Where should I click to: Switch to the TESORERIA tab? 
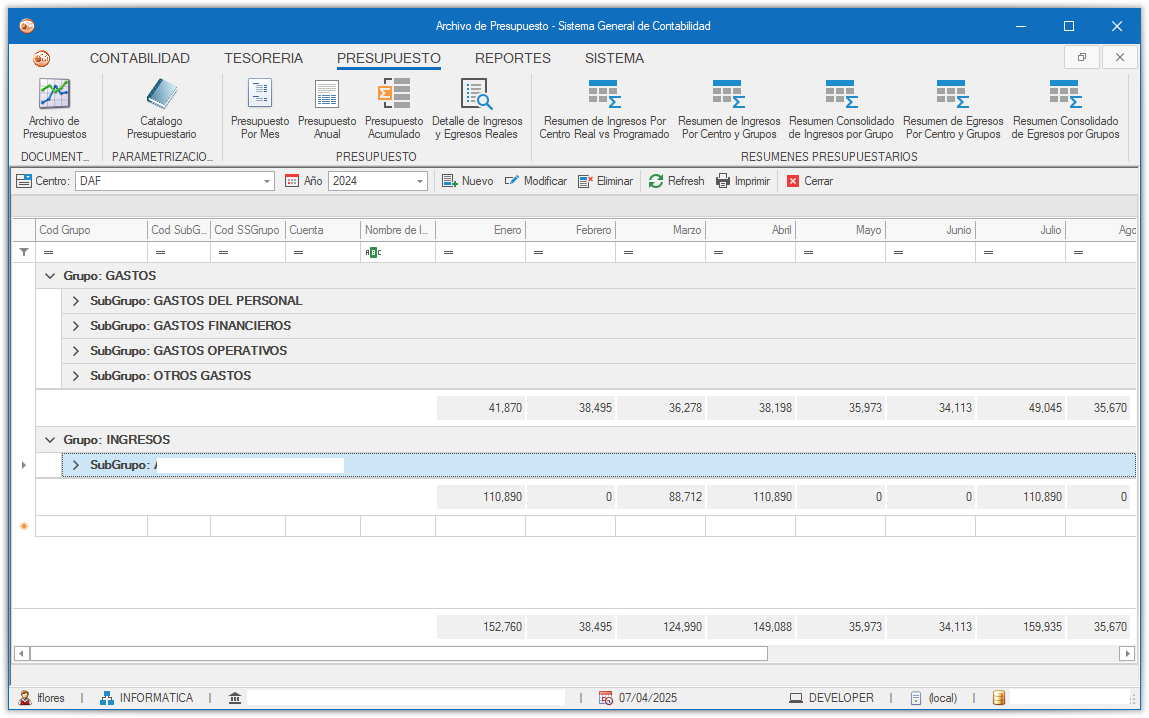[263, 59]
